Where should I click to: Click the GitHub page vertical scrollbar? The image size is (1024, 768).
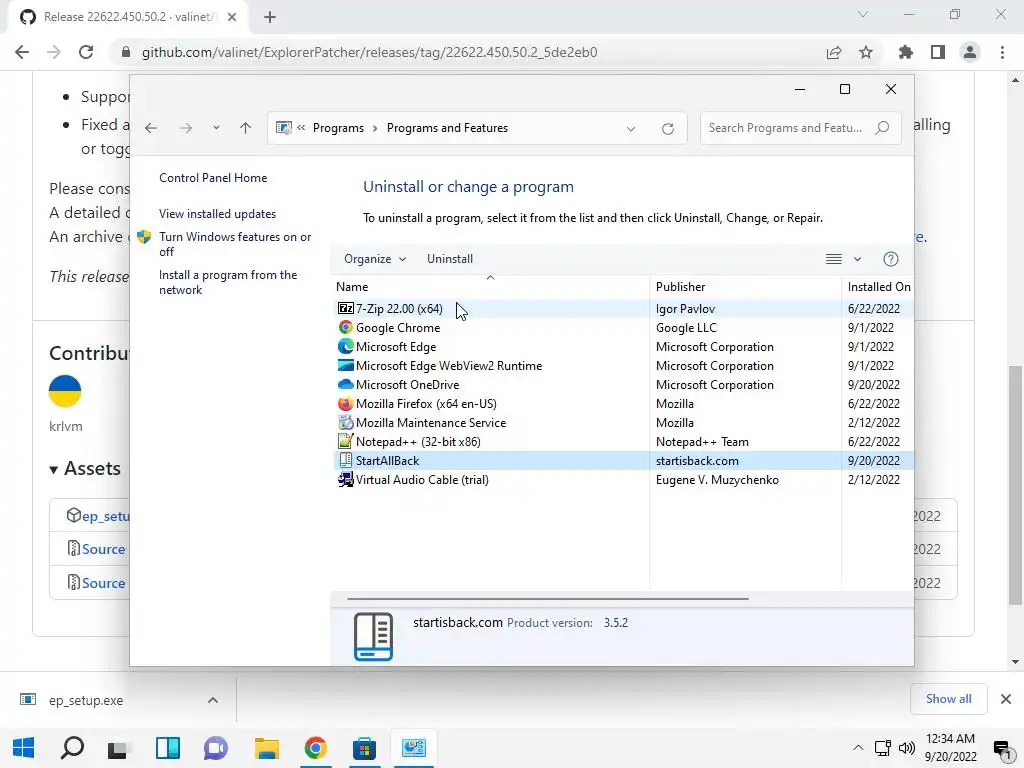tap(1015, 485)
